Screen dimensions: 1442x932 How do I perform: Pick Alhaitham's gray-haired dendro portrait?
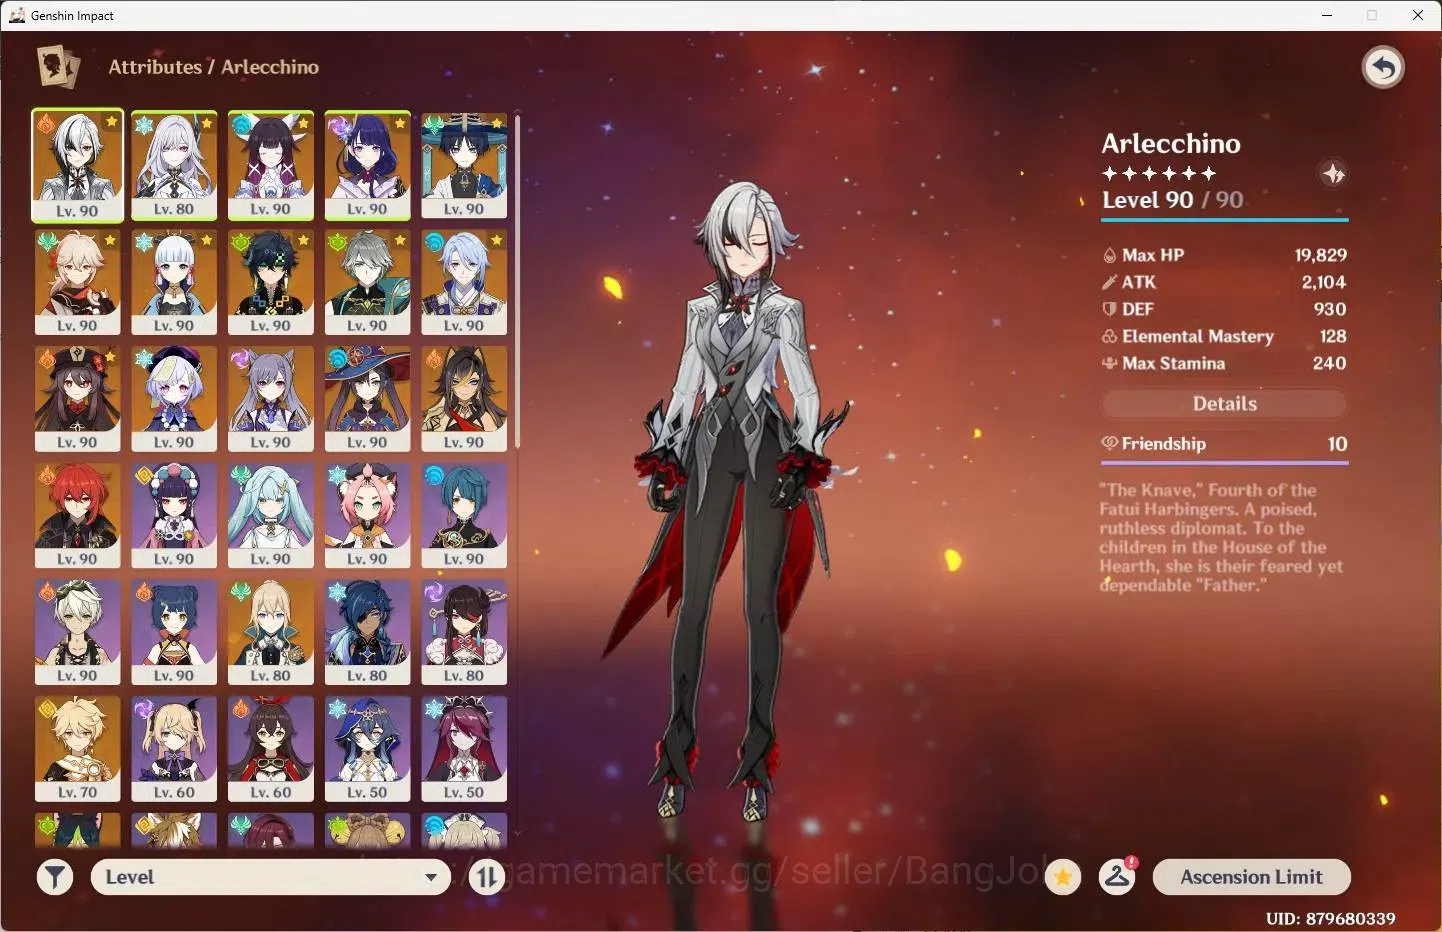click(x=367, y=282)
